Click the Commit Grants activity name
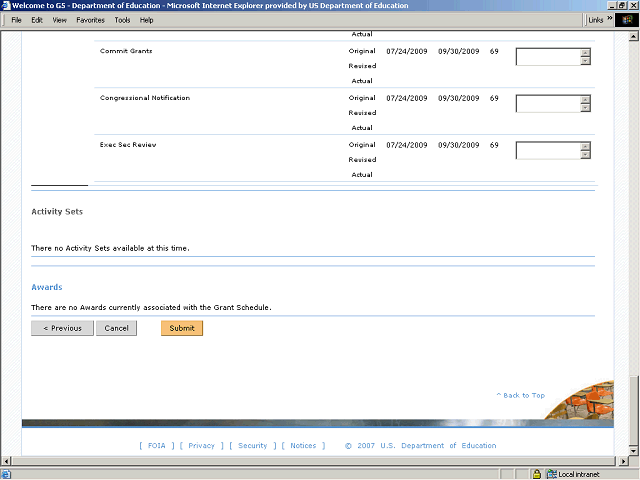The height and width of the screenshot is (480, 640). (x=126, y=51)
